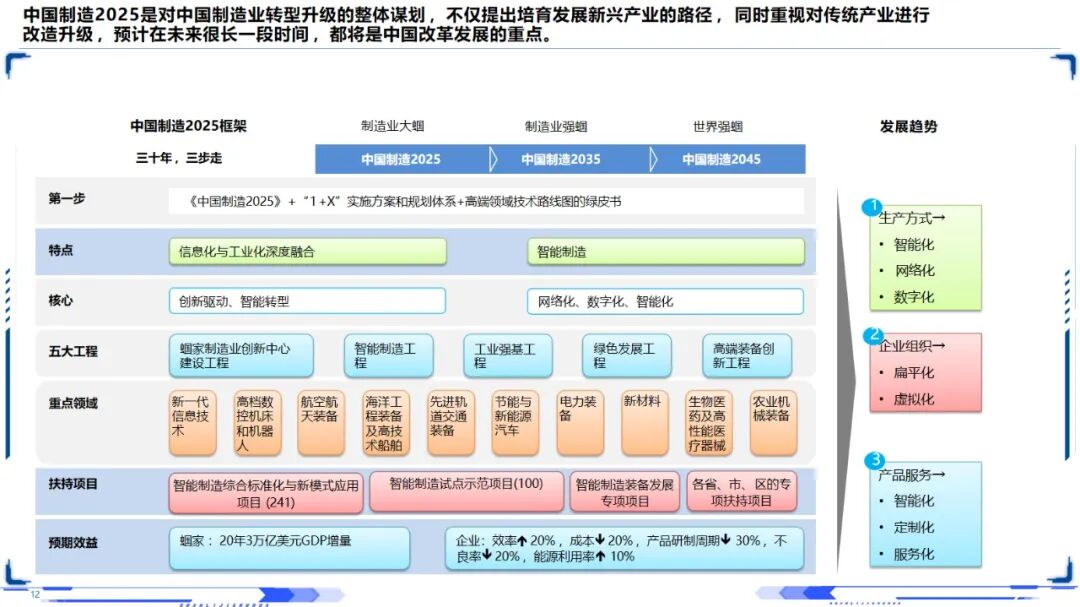Click the row label 第一步

click(x=67, y=199)
